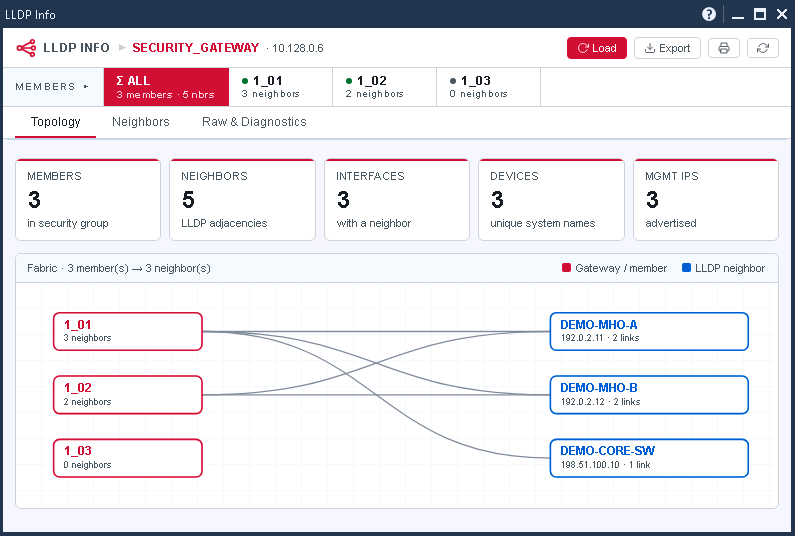Select member 1_02 with 2 neighbors

(384, 87)
